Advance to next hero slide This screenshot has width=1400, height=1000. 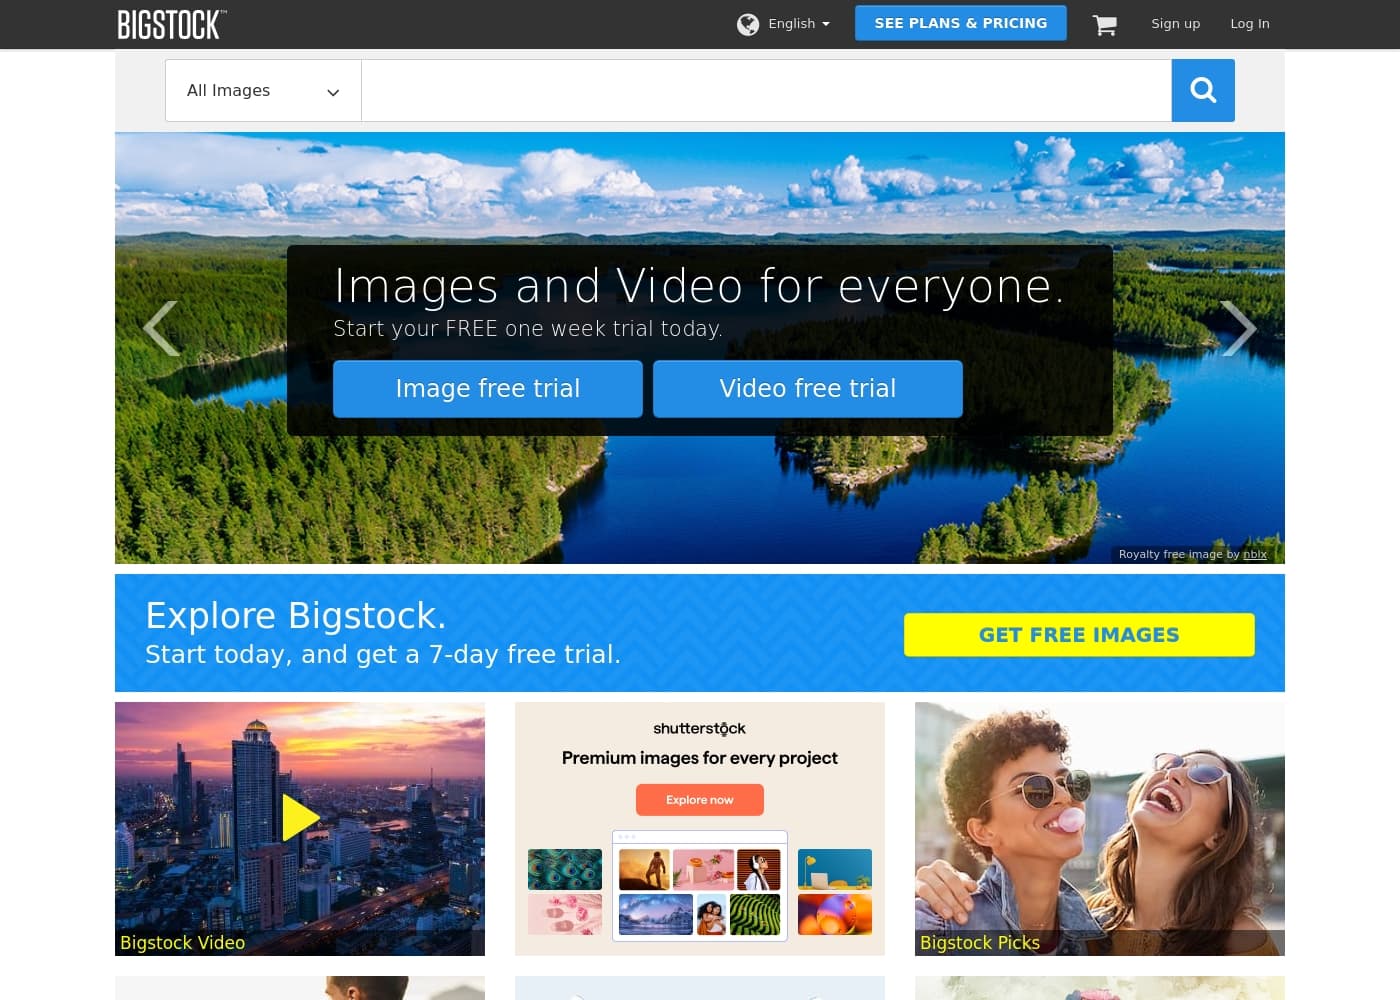click(x=1238, y=328)
